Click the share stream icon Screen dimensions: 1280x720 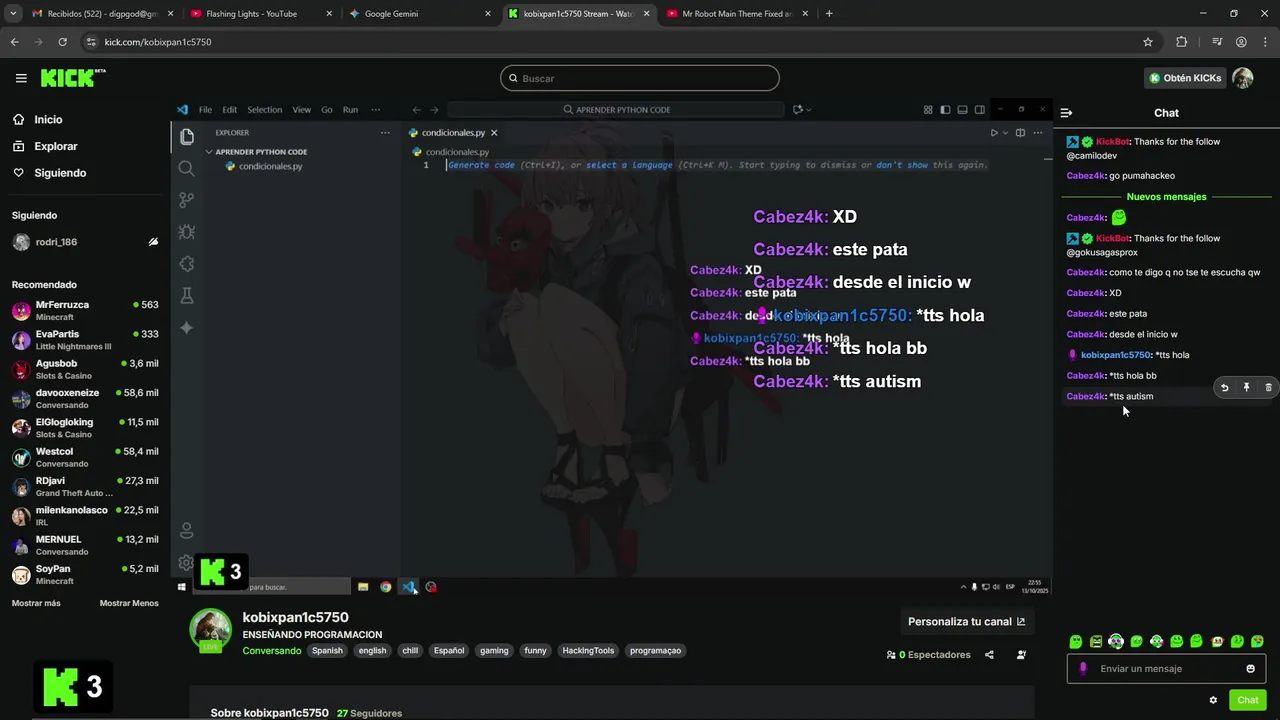point(989,655)
